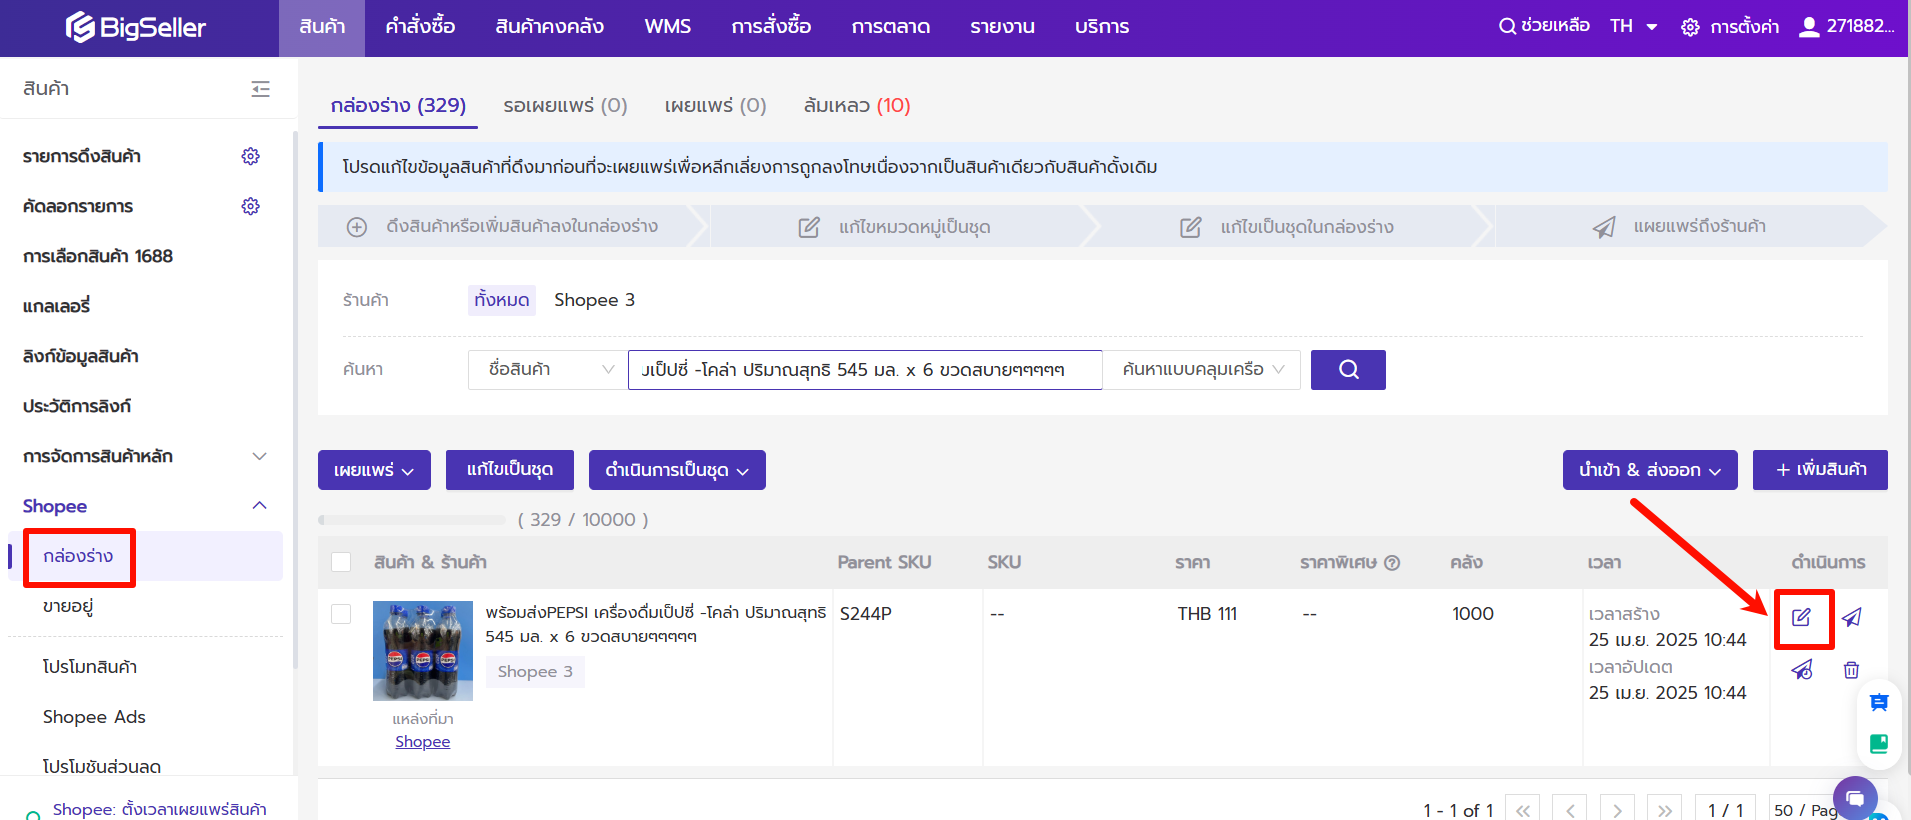Open the live chat bubble button
Image resolution: width=1911 pixels, height=820 pixels.
point(1855,798)
